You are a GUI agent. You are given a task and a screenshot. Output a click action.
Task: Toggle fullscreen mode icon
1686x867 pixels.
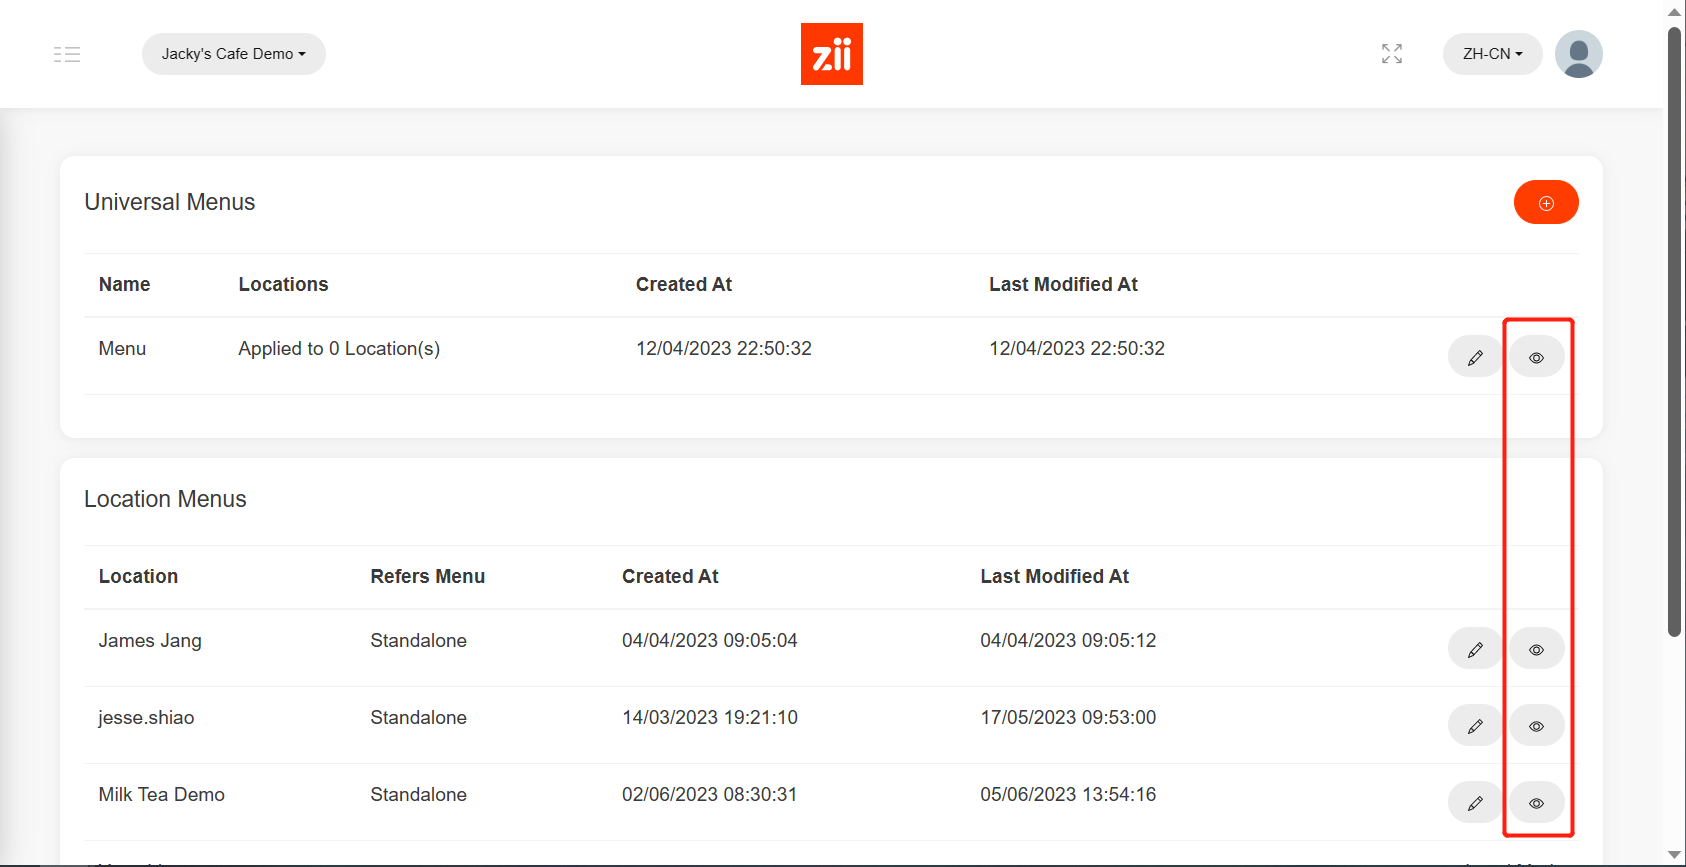click(x=1391, y=54)
